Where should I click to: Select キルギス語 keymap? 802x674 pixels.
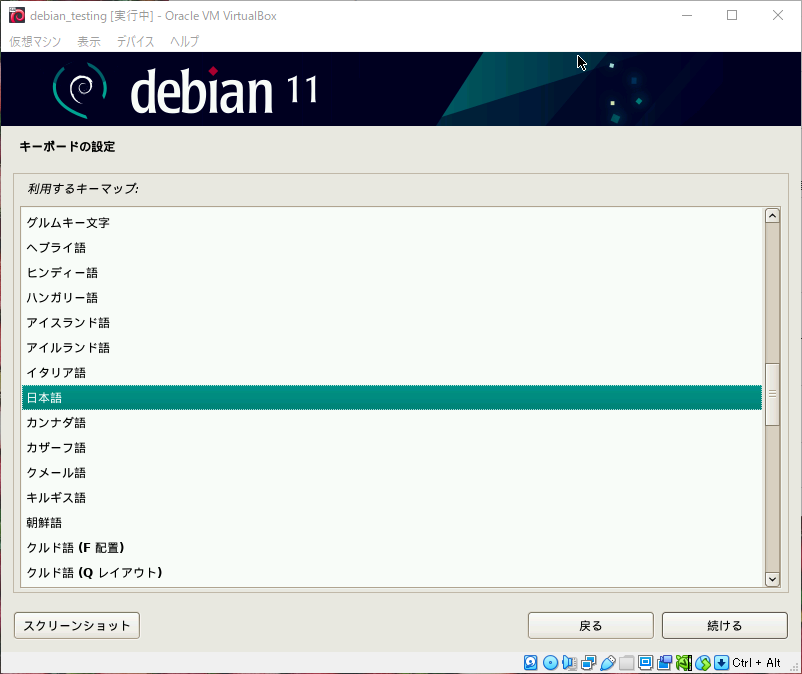coord(392,498)
